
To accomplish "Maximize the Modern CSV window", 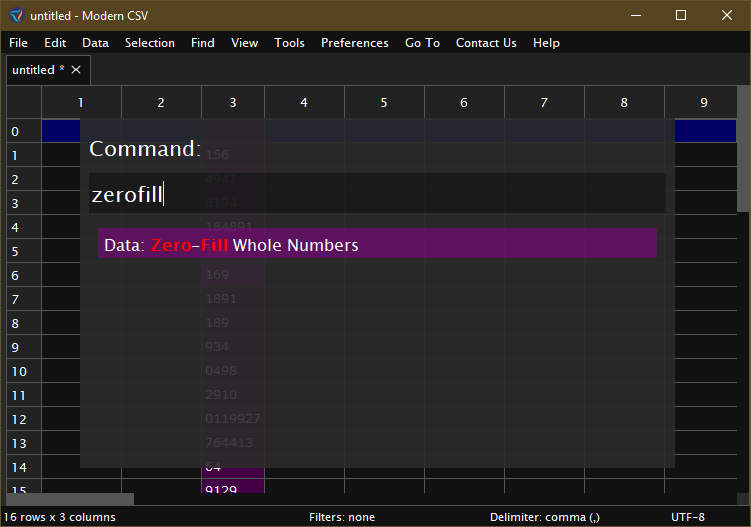I will pos(681,15).
